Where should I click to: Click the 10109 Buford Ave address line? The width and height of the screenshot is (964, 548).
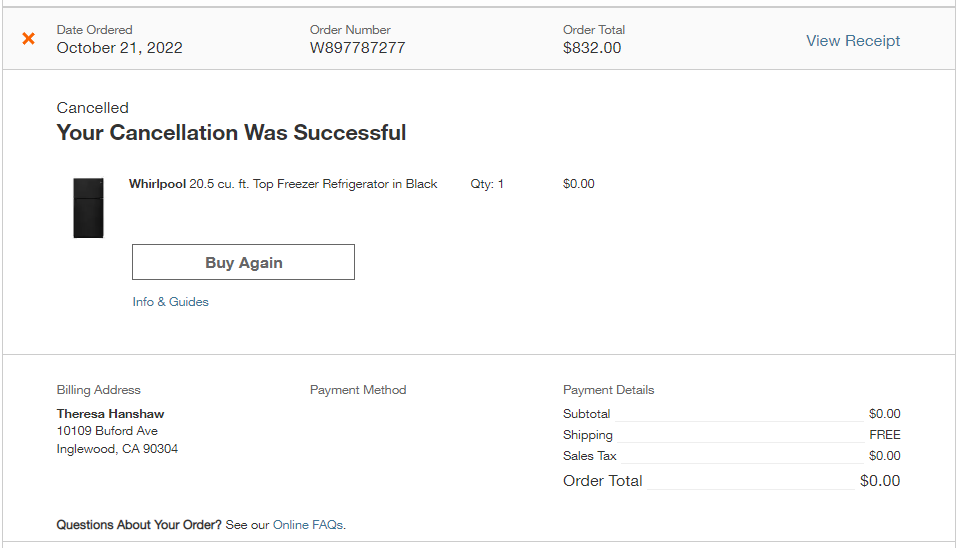click(107, 431)
